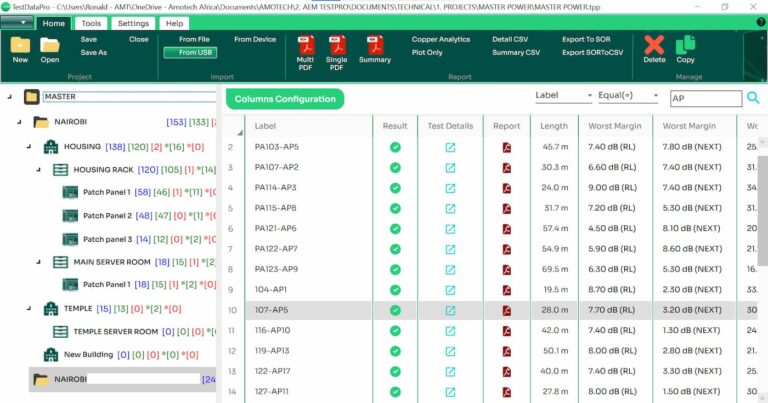Click the Close project button
The height and width of the screenshot is (403, 768).
pos(139,39)
